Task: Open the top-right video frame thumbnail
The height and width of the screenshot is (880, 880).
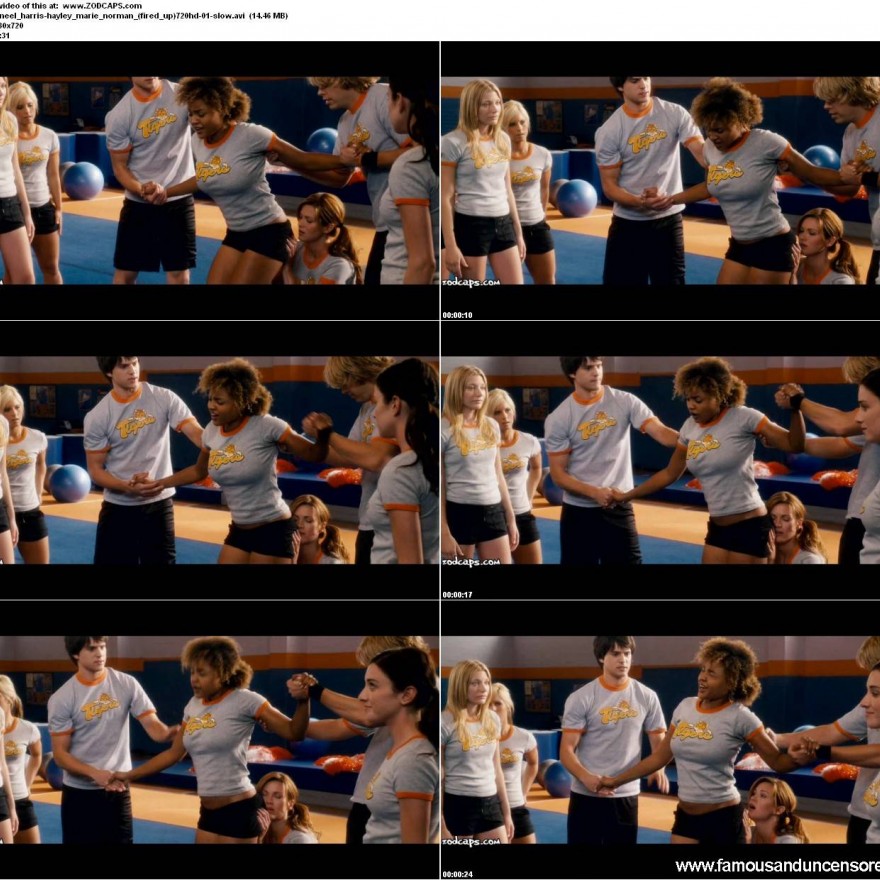Action: coord(660,180)
